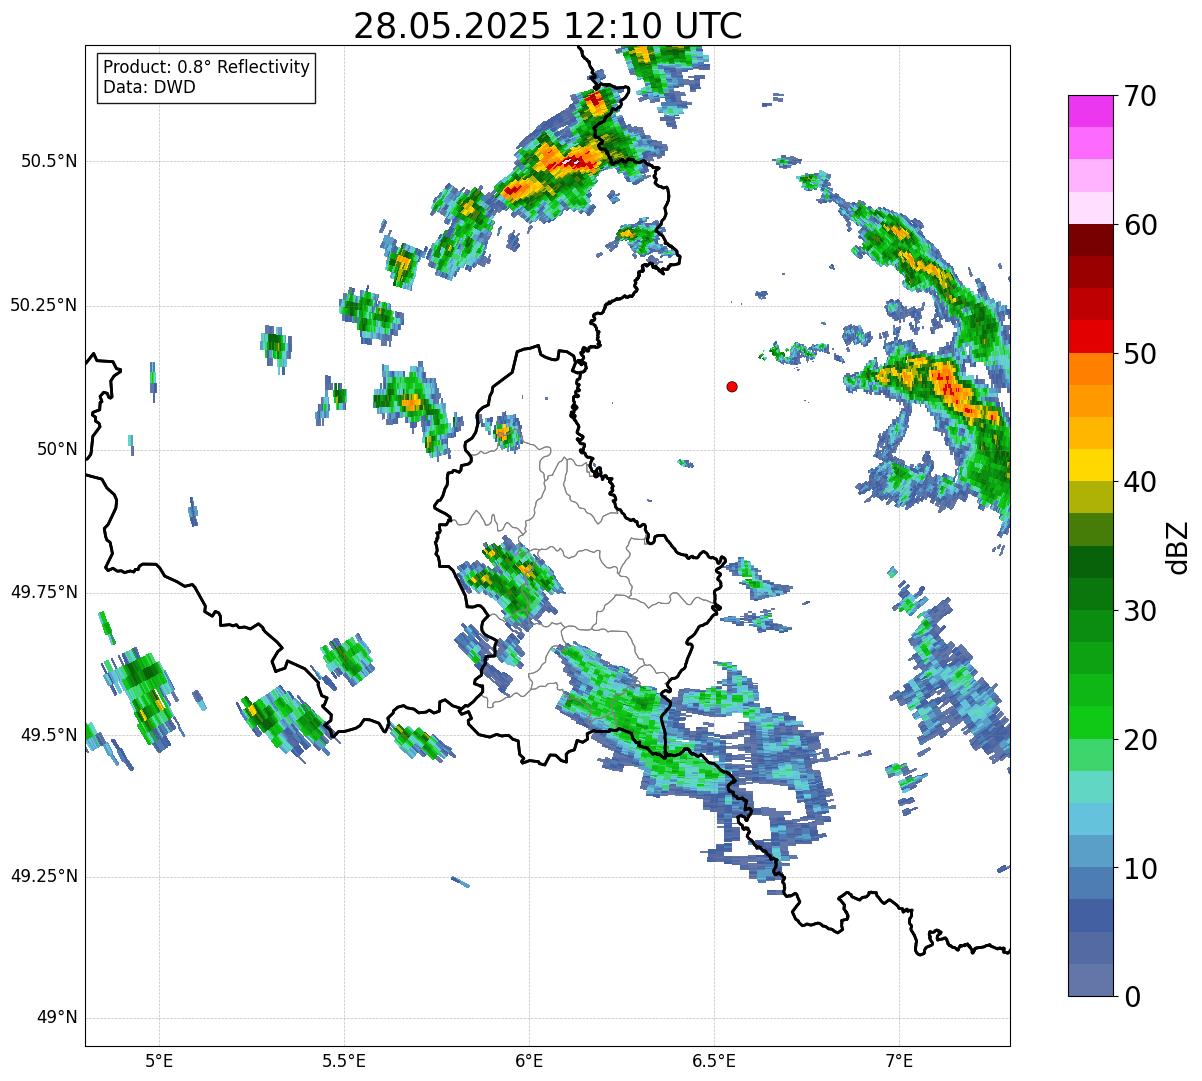Pick the olive segment just below 40
This screenshot has height=1081, width=1202.
point(1091,497)
